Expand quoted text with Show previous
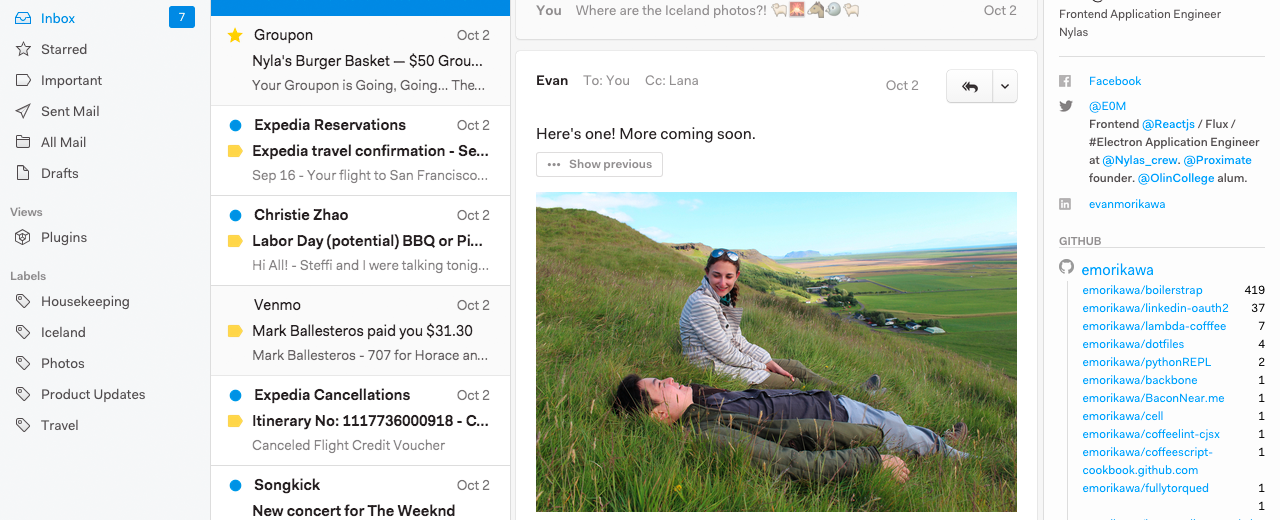1280x520 pixels. [599, 164]
